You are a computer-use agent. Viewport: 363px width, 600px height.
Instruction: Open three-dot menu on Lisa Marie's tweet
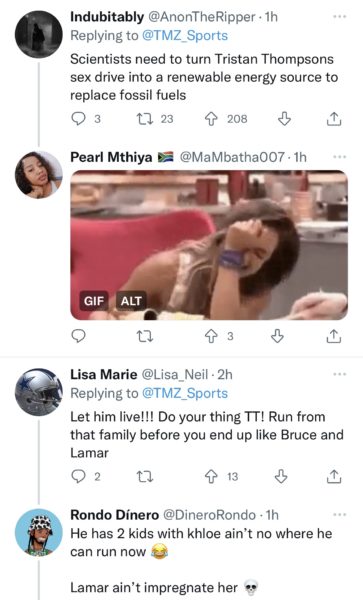(x=339, y=374)
